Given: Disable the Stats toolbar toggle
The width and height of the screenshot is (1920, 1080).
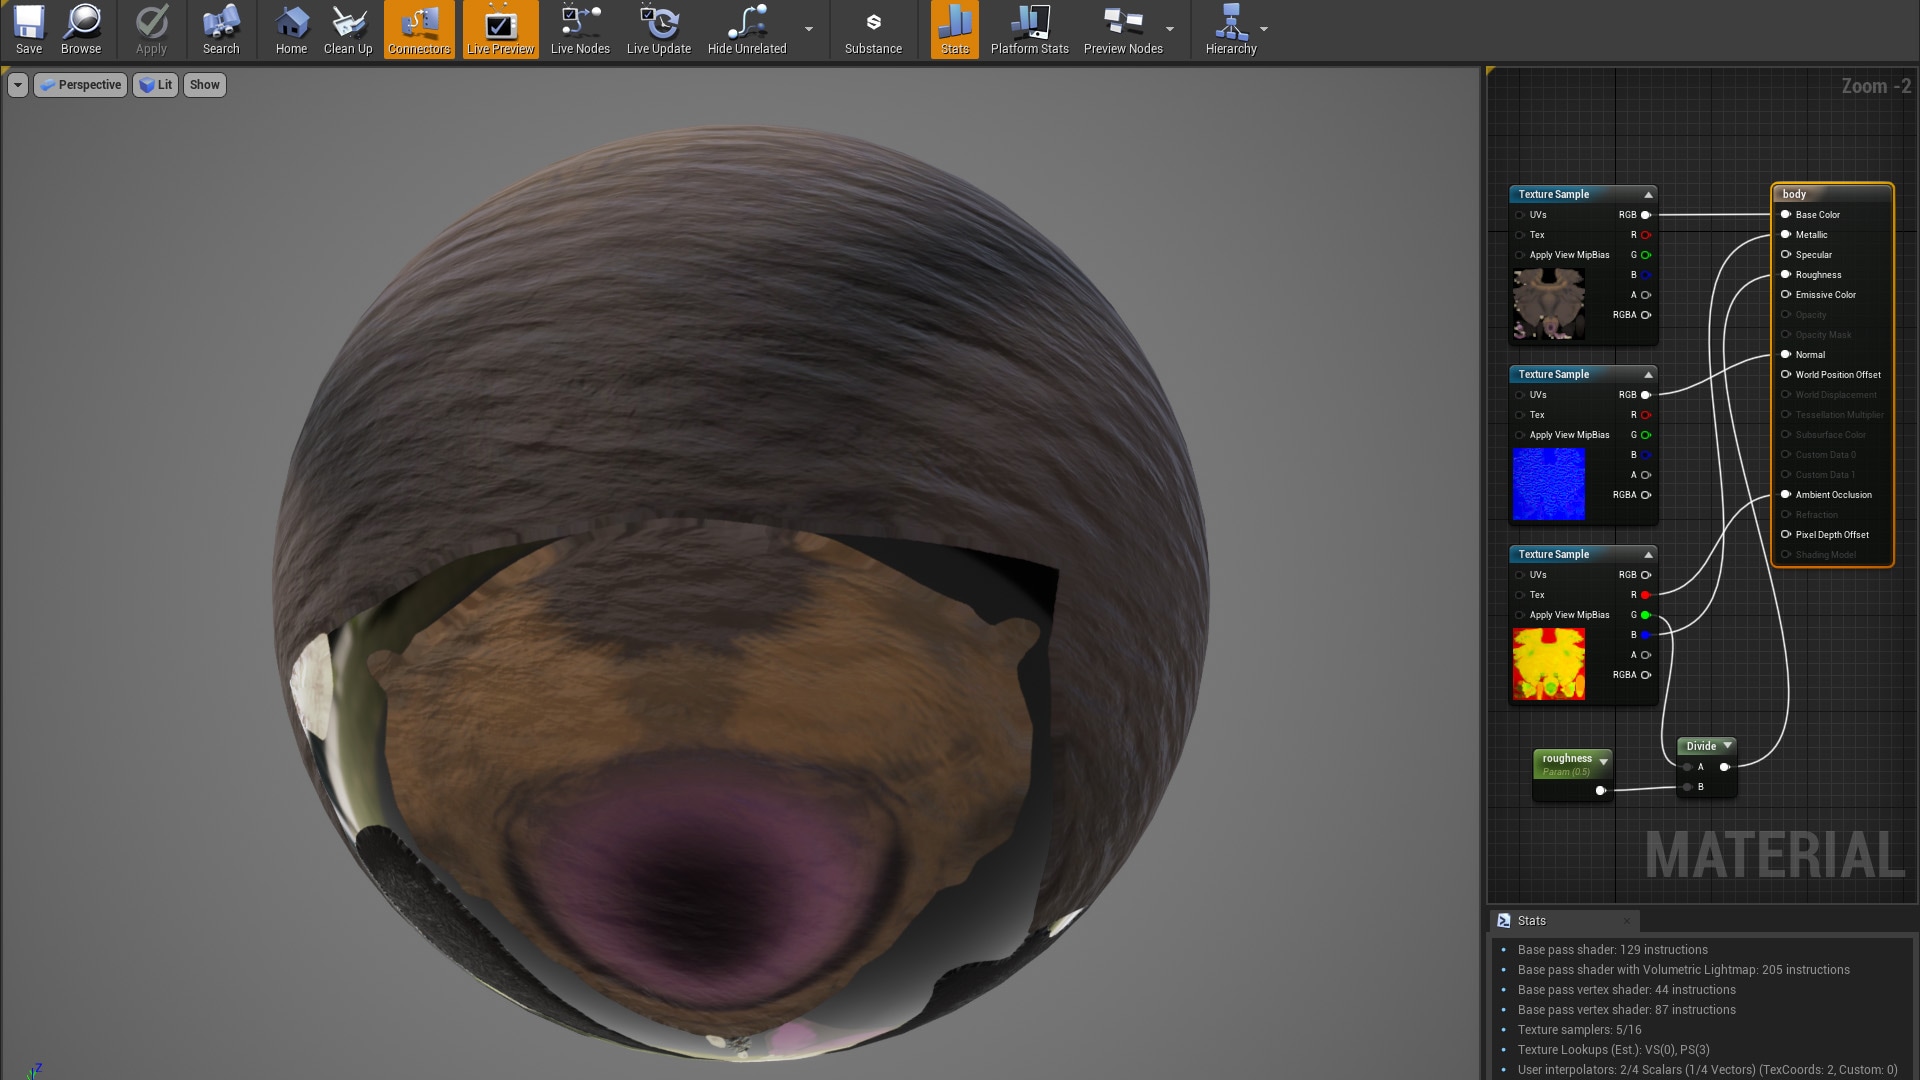Looking at the screenshot, I should coord(954,29).
